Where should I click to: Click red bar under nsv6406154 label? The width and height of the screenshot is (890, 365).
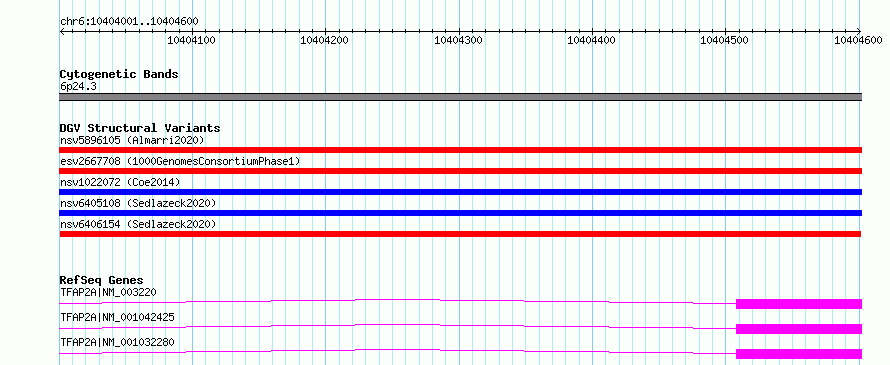coord(460,234)
